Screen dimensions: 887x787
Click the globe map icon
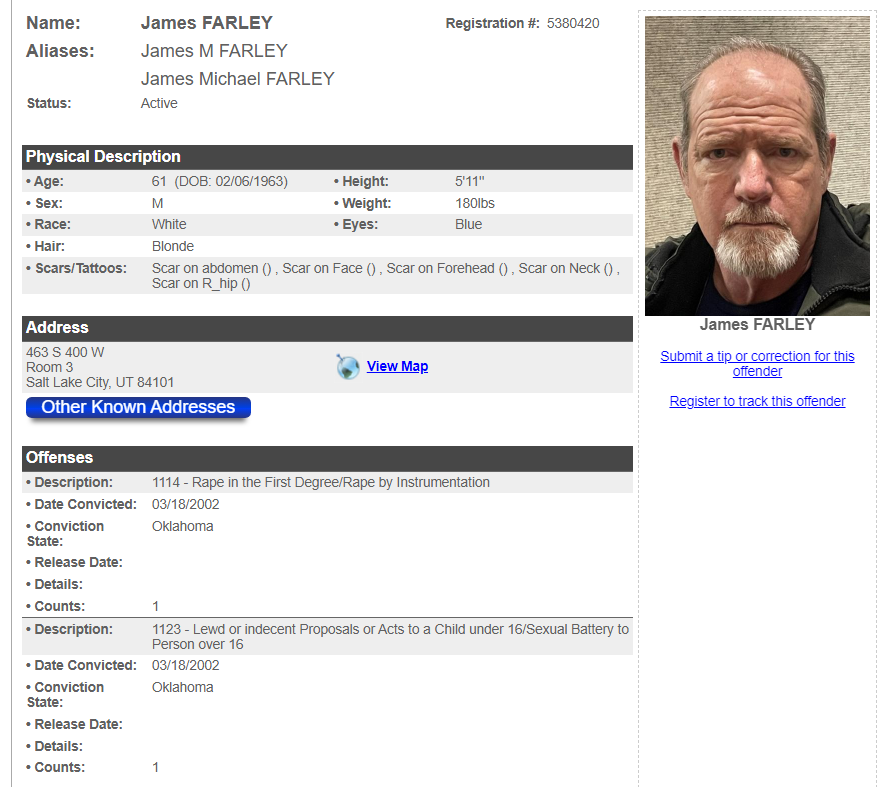coord(347,367)
